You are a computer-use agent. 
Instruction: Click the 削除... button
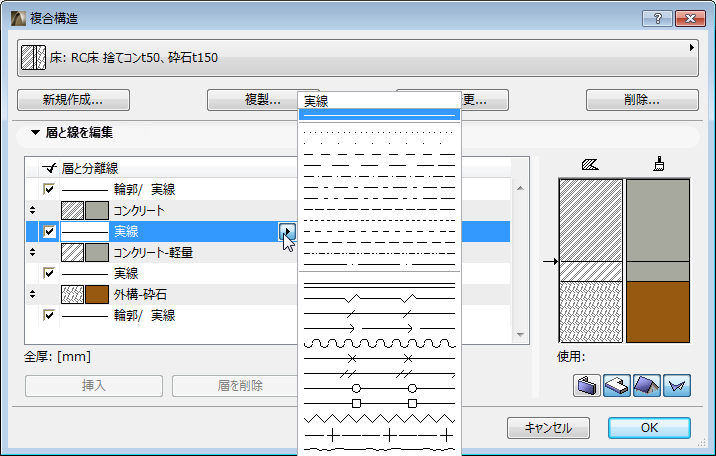[x=642, y=100]
